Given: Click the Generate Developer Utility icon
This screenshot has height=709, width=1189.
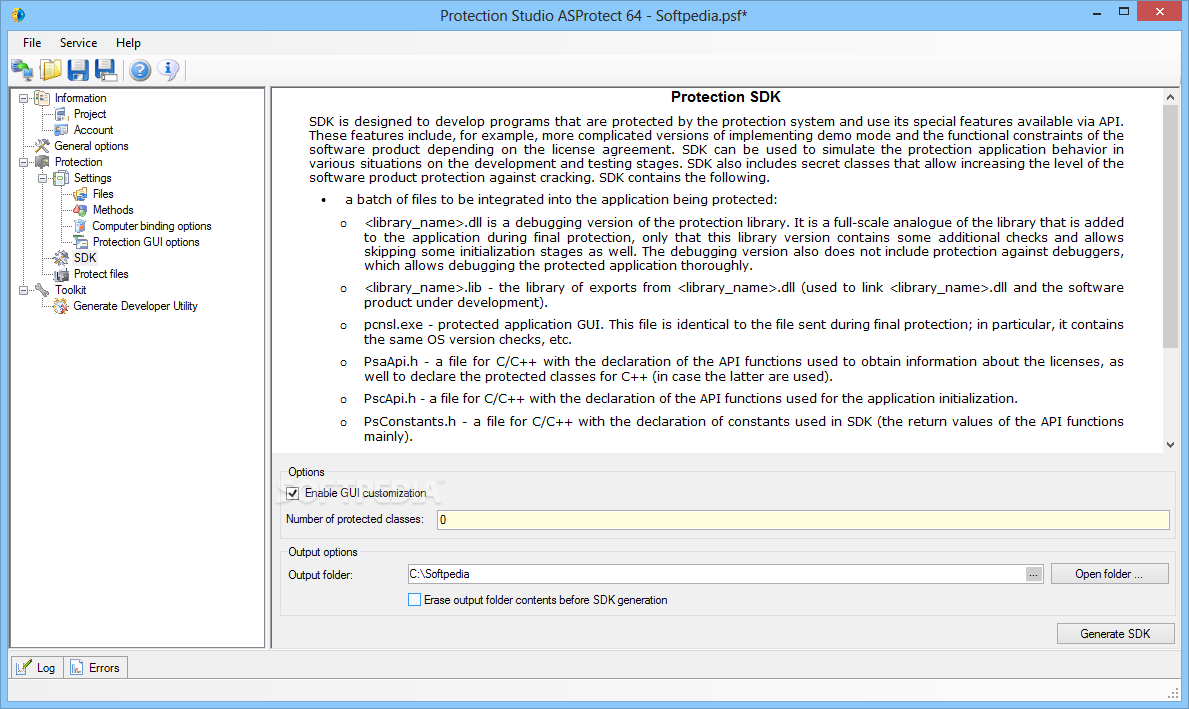Looking at the screenshot, I should click(x=61, y=306).
